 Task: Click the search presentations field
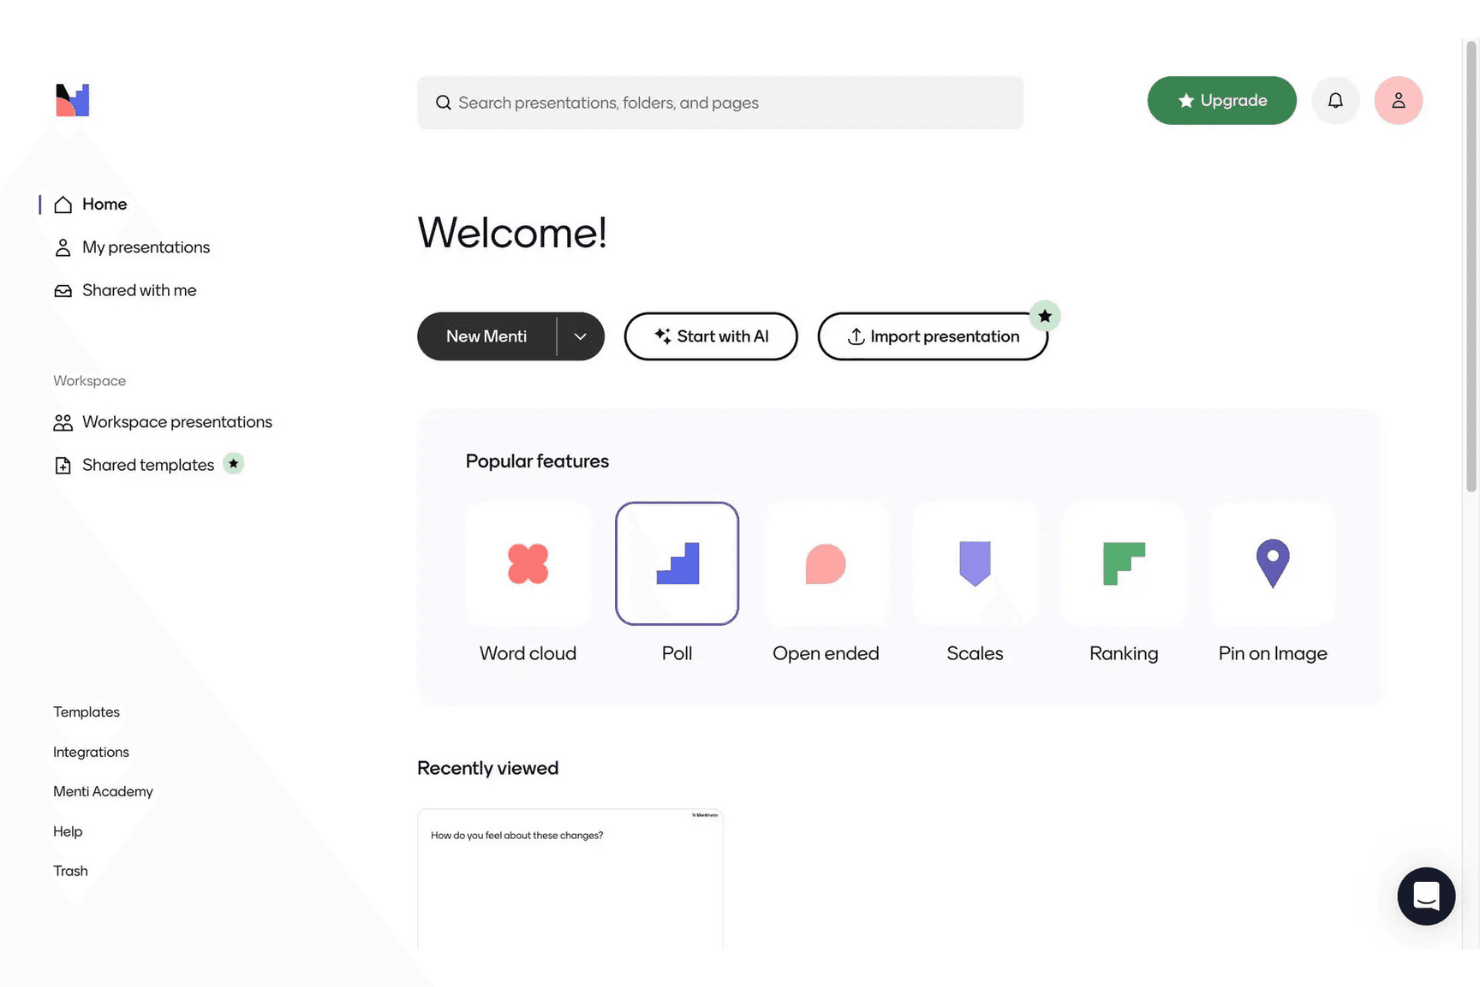[720, 102]
